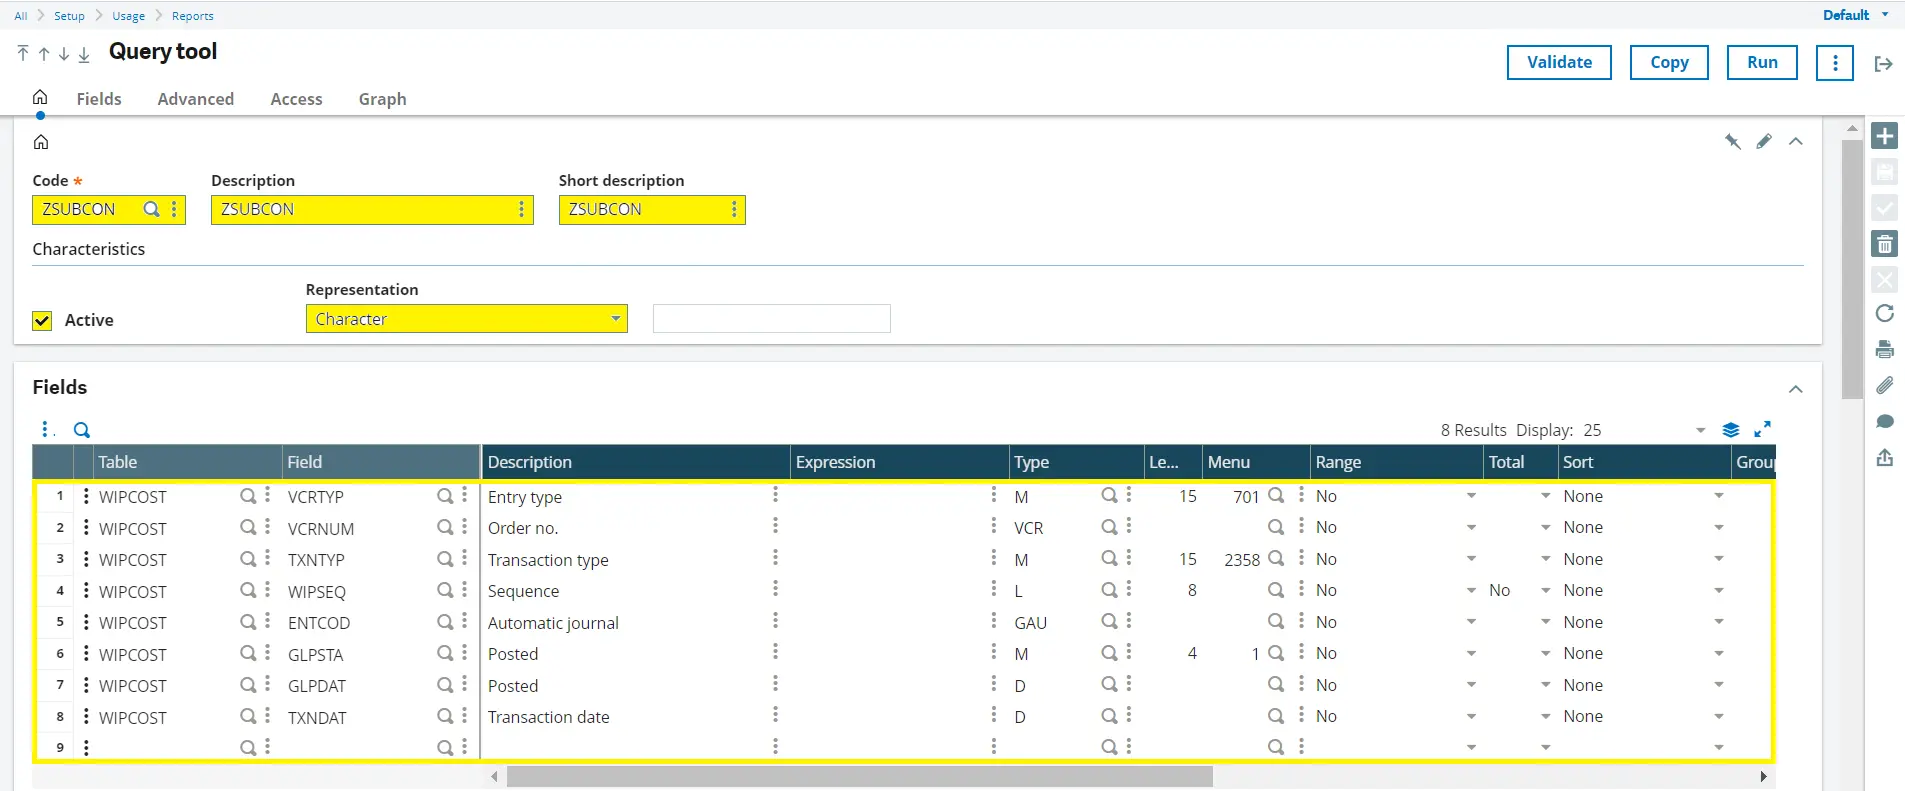Go to previous record arrow
The image size is (1905, 791).
point(44,54)
